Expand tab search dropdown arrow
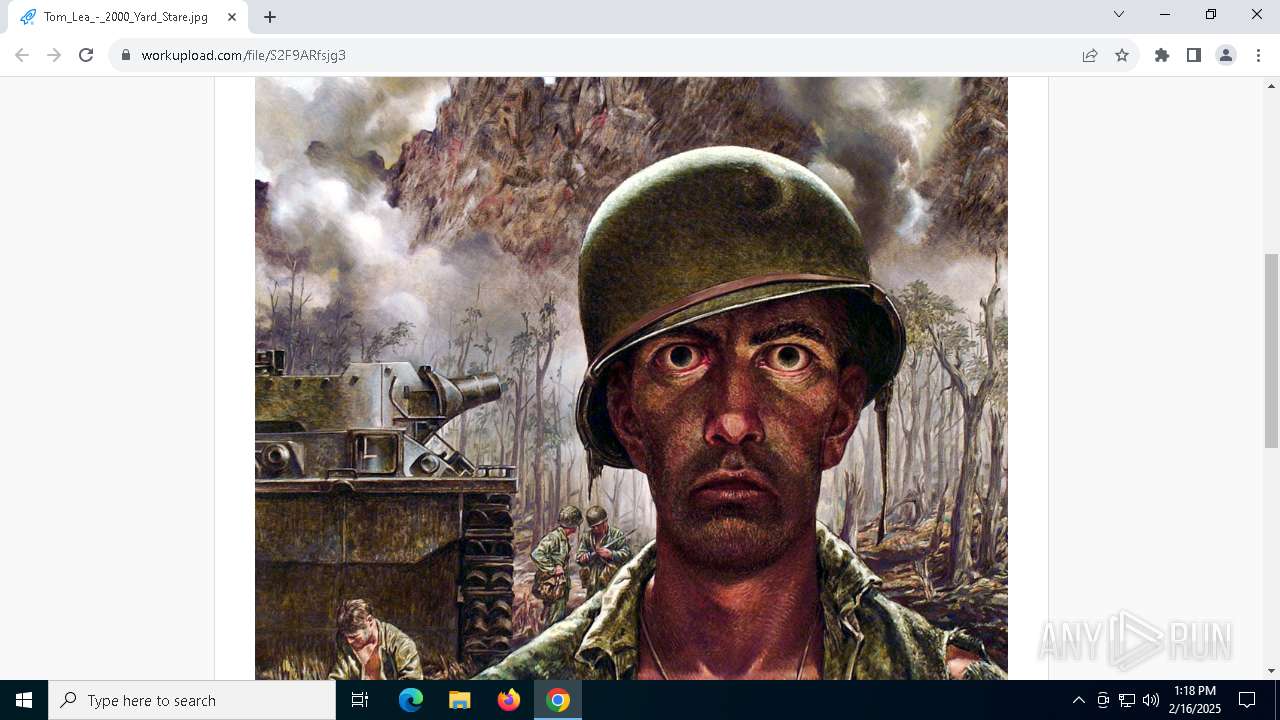Image resolution: width=1280 pixels, height=720 pixels. pos(1119,14)
